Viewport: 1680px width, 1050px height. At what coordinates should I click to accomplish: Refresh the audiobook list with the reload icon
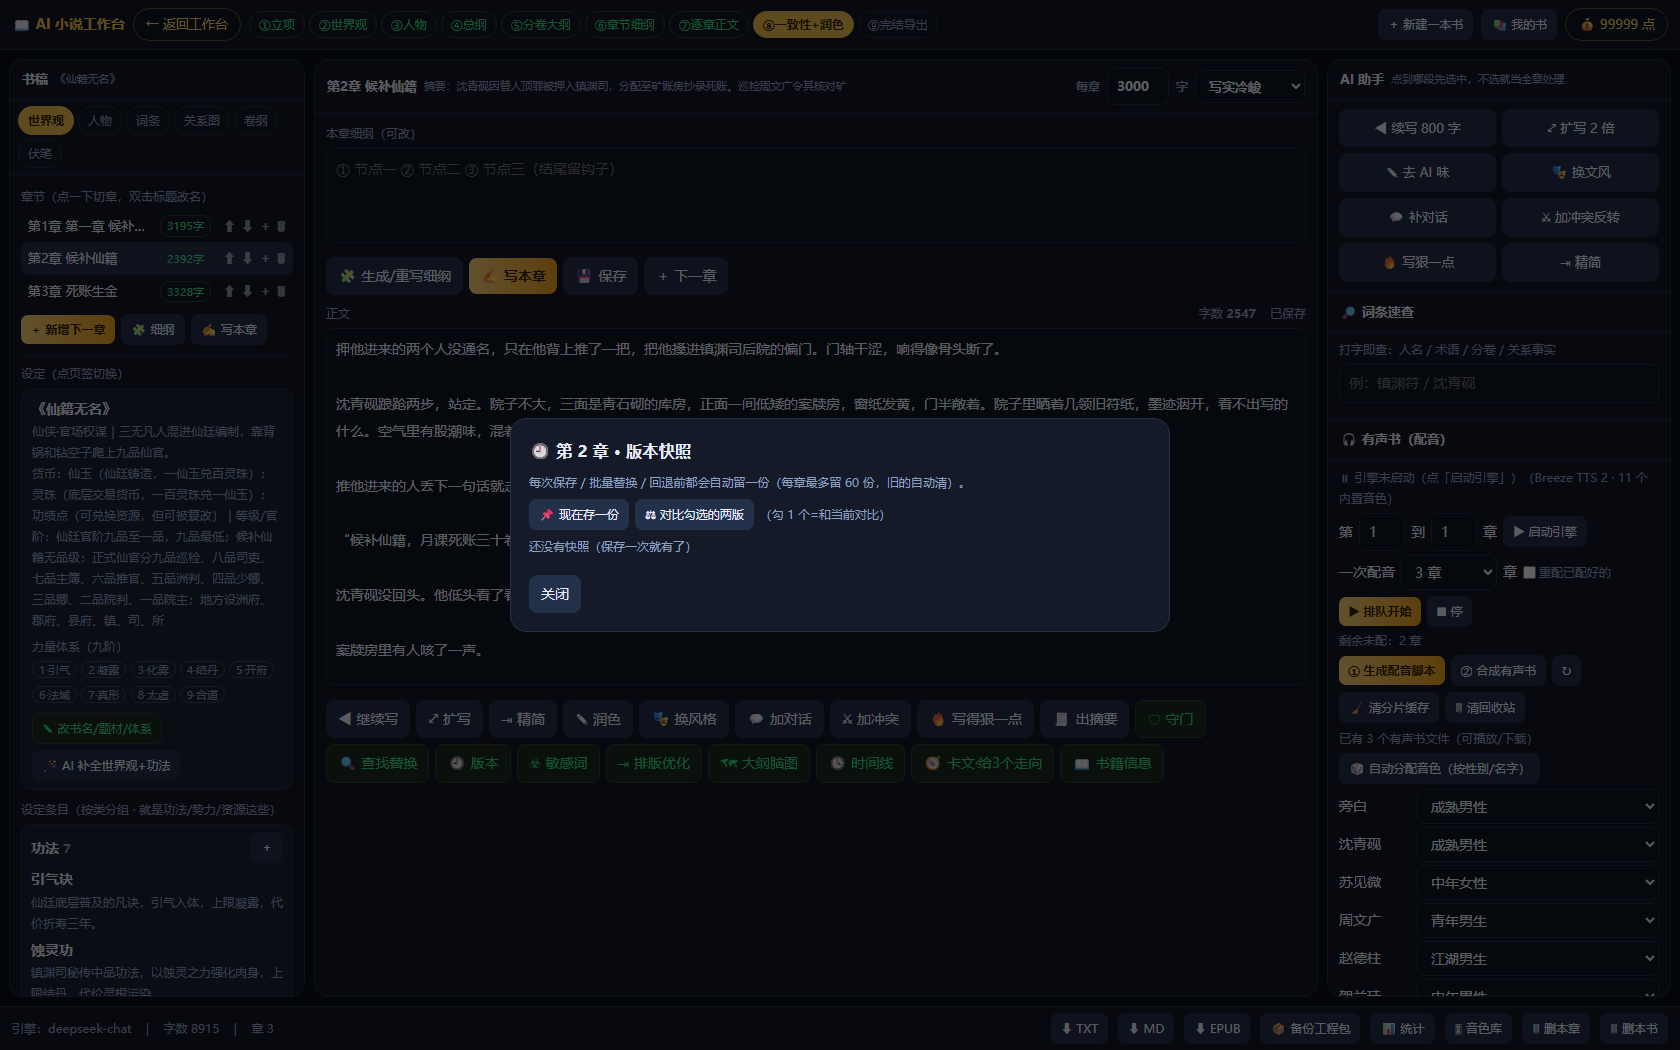1567,671
